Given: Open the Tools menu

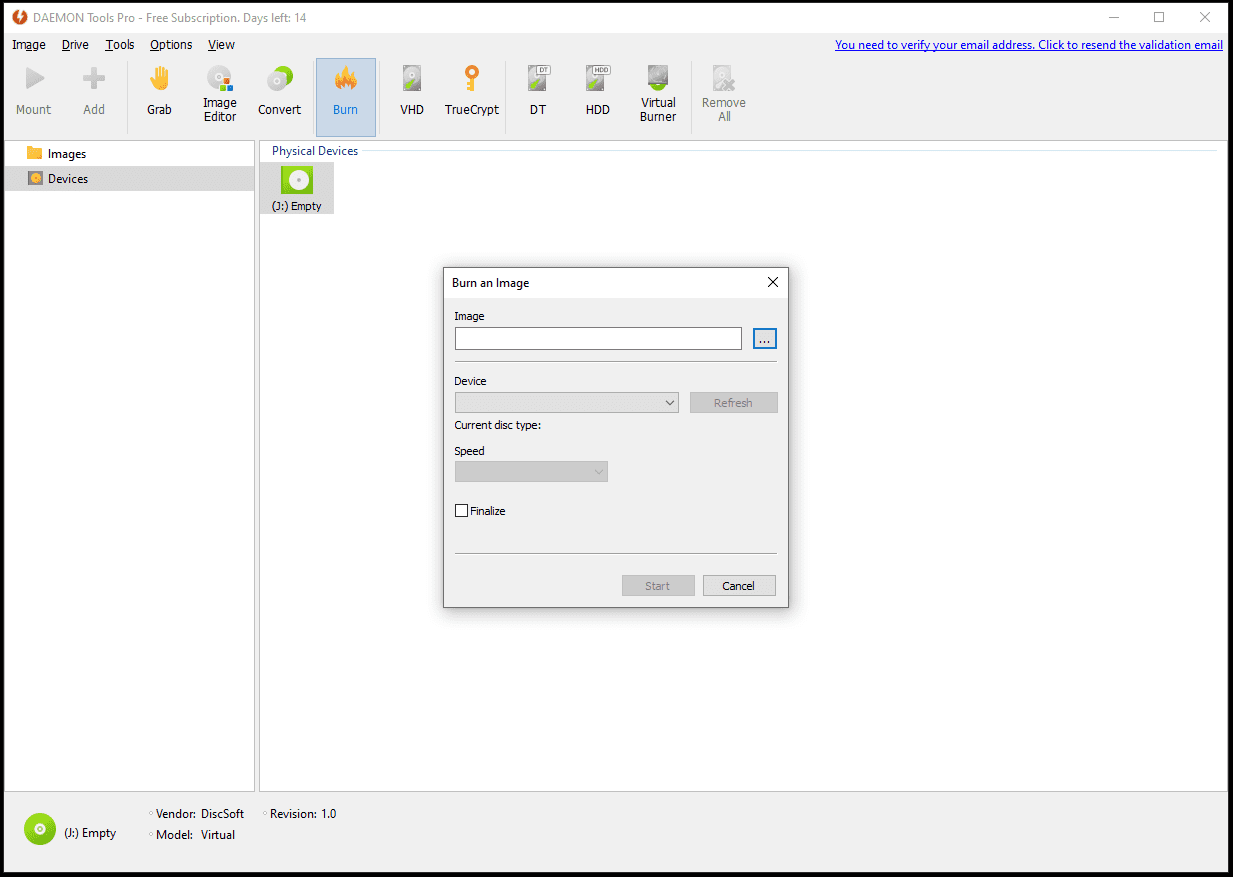Looking at the screenshot, I should [x=120, y=45].
